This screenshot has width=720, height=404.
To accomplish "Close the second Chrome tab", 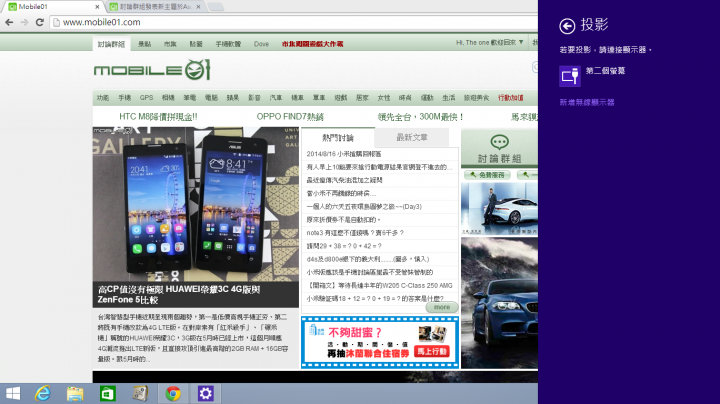I will pyautogui.click(x=198, y=7).
